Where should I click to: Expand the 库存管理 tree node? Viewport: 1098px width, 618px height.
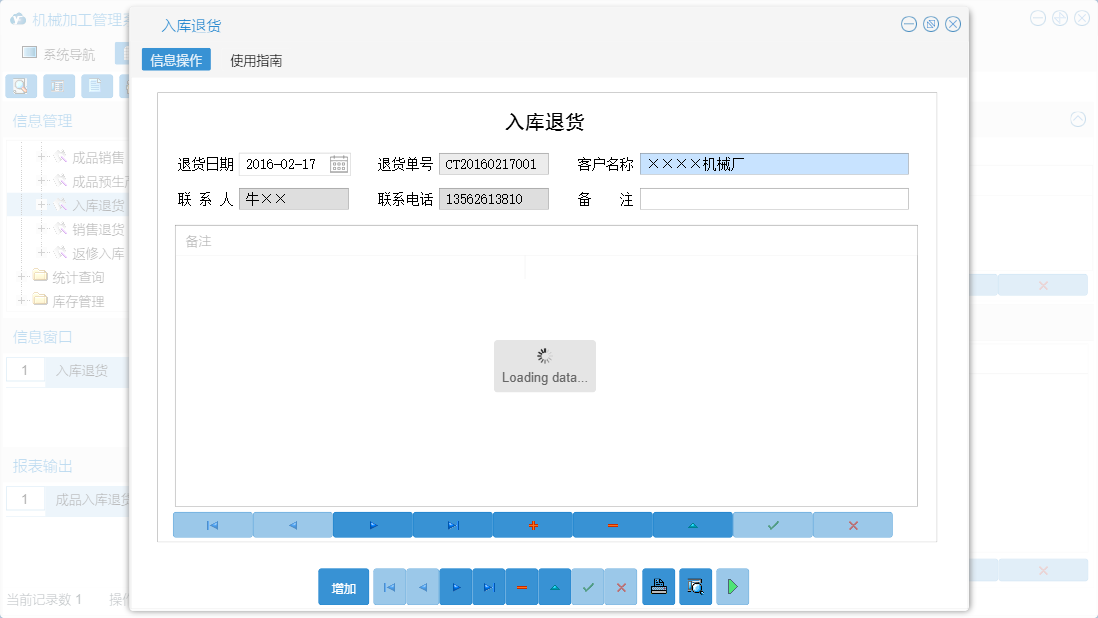pos(23,300)
